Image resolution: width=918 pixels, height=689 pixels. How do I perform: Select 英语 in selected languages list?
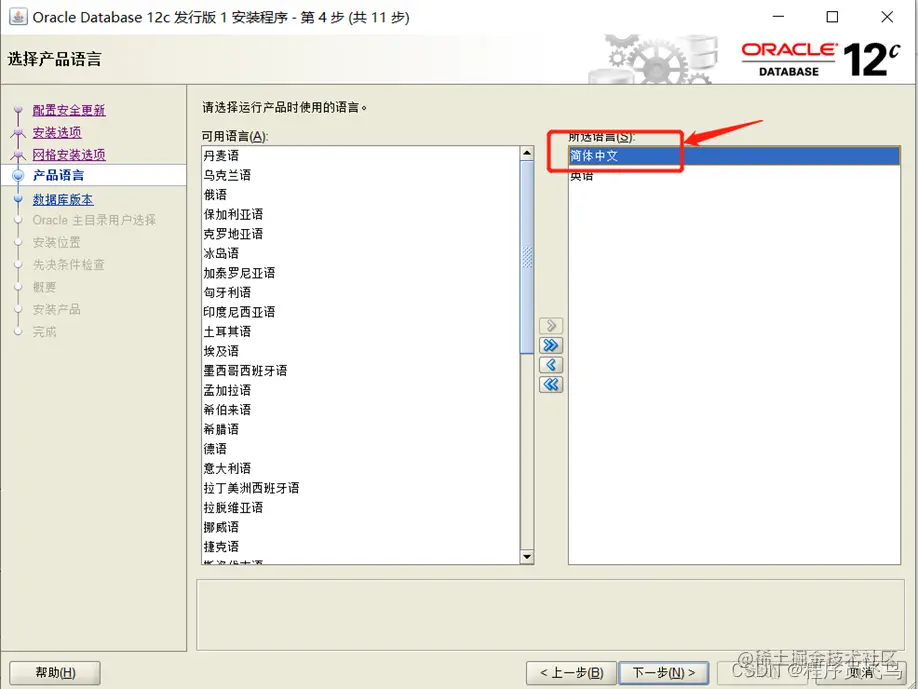734,175
